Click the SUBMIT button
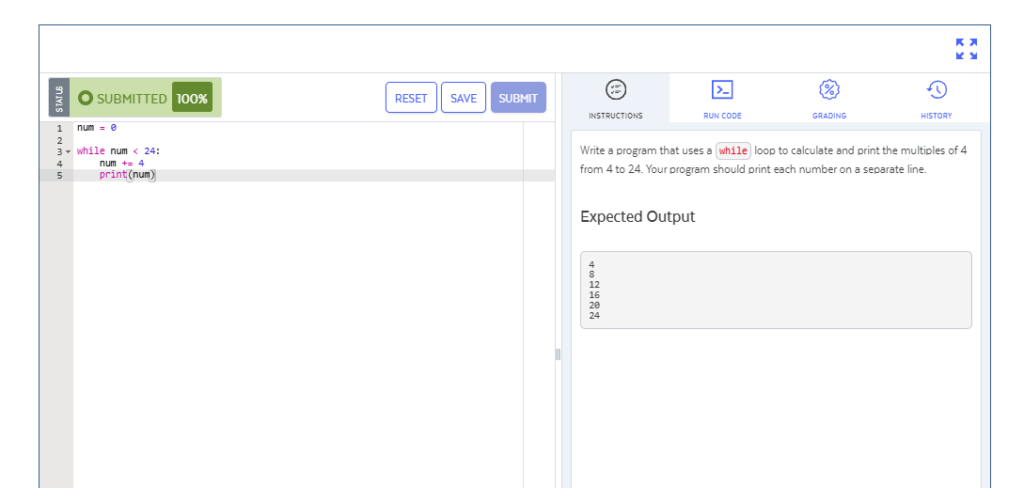The height and width of the screenshot is (488, 1024). point(518,98)
